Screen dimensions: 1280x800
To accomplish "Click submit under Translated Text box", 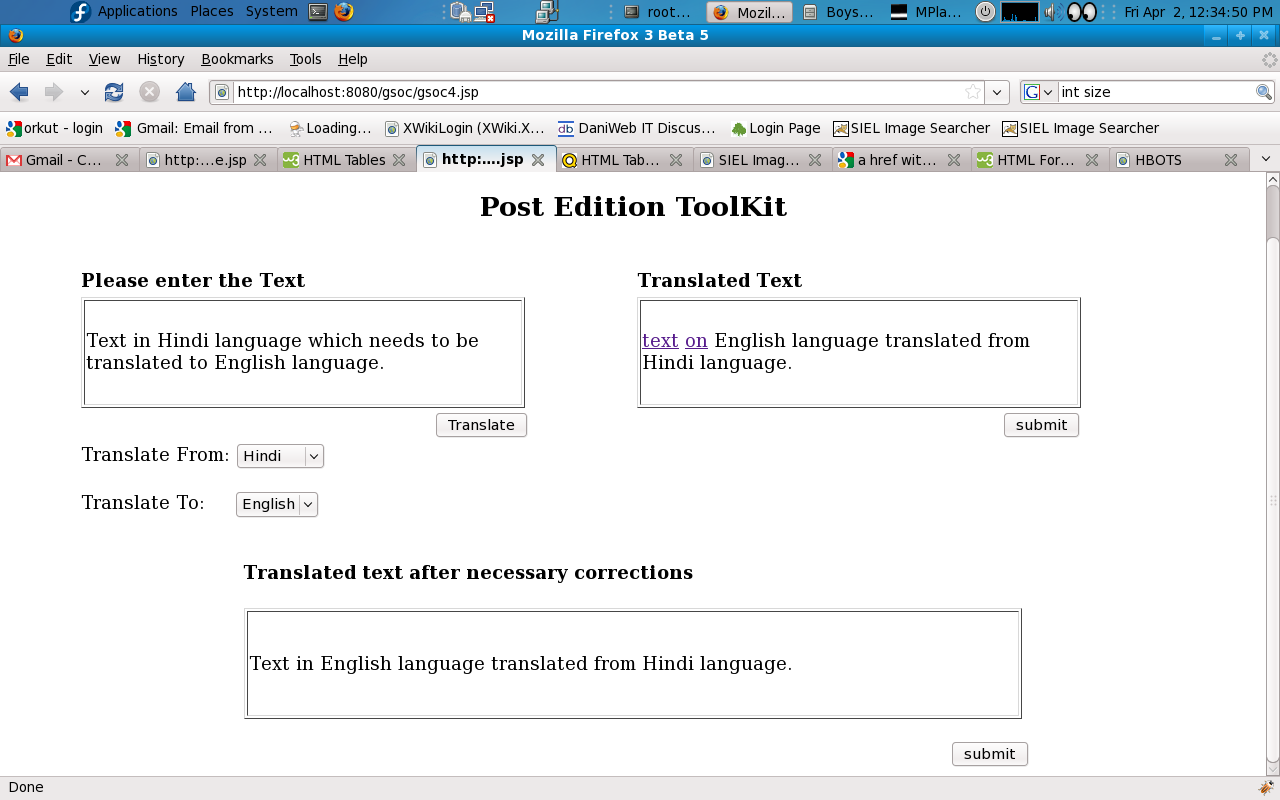I will [x=1041, y=425].
